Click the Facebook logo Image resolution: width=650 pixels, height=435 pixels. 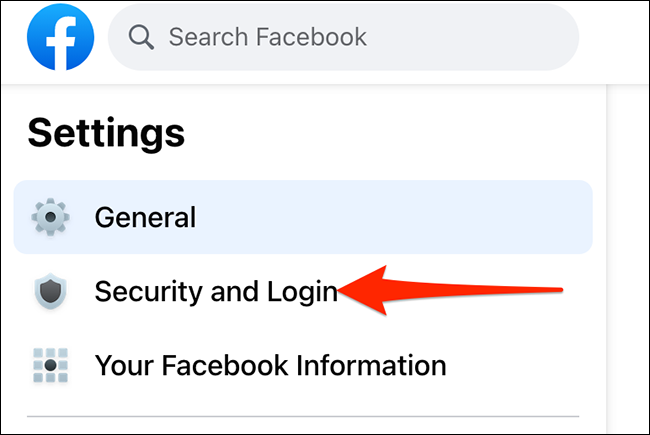(x=61, y=39)
